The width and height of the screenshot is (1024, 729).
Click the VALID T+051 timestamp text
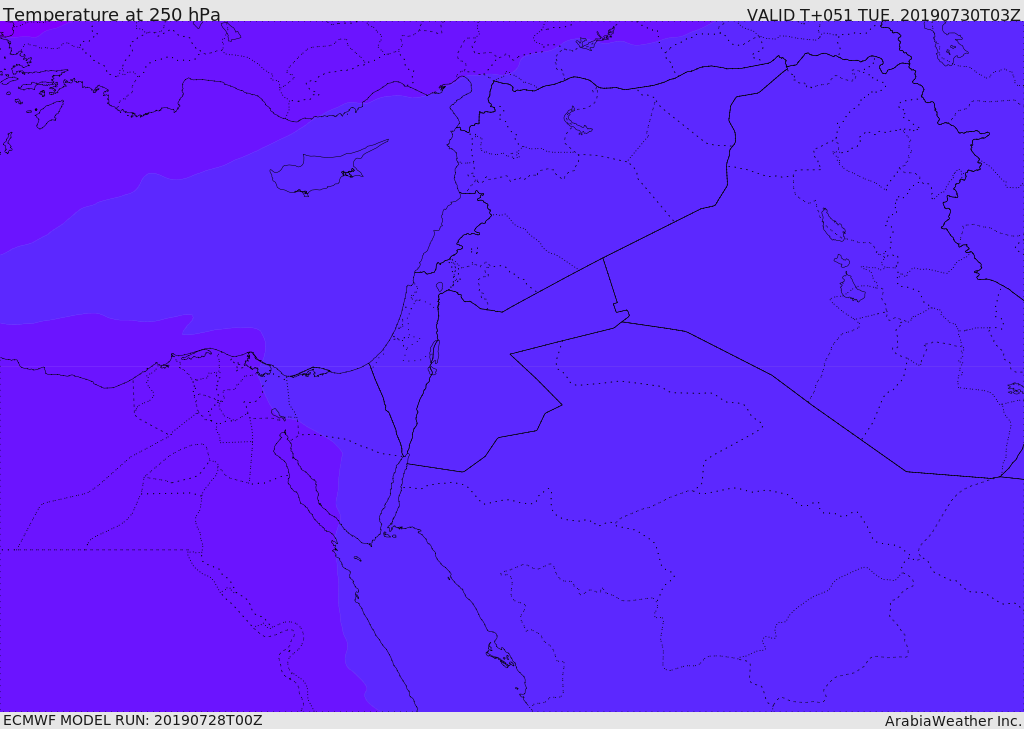point(883,15)
